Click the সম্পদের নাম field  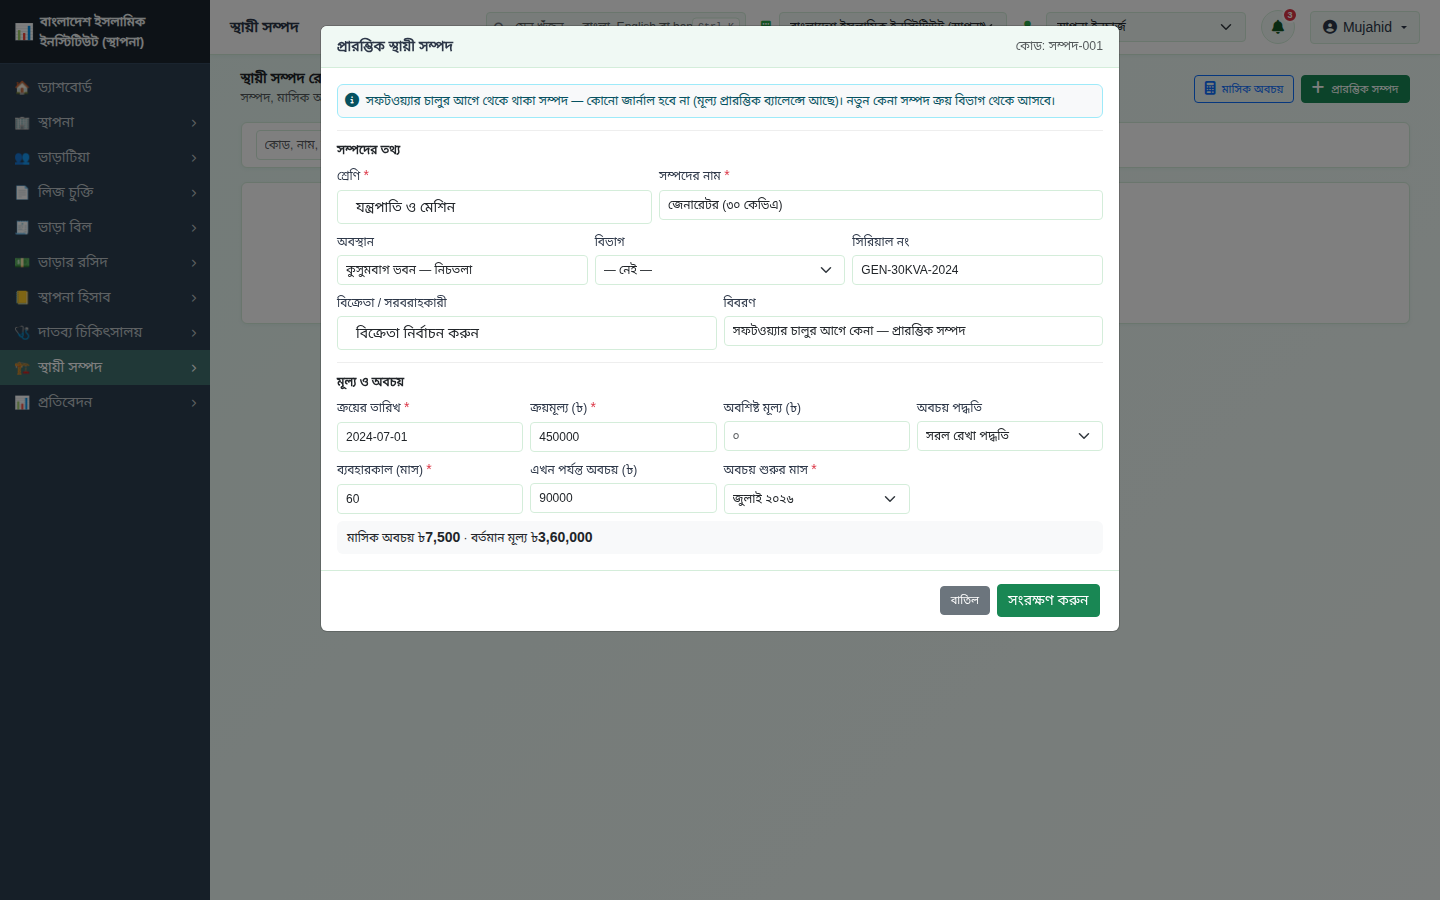(881, 205)
